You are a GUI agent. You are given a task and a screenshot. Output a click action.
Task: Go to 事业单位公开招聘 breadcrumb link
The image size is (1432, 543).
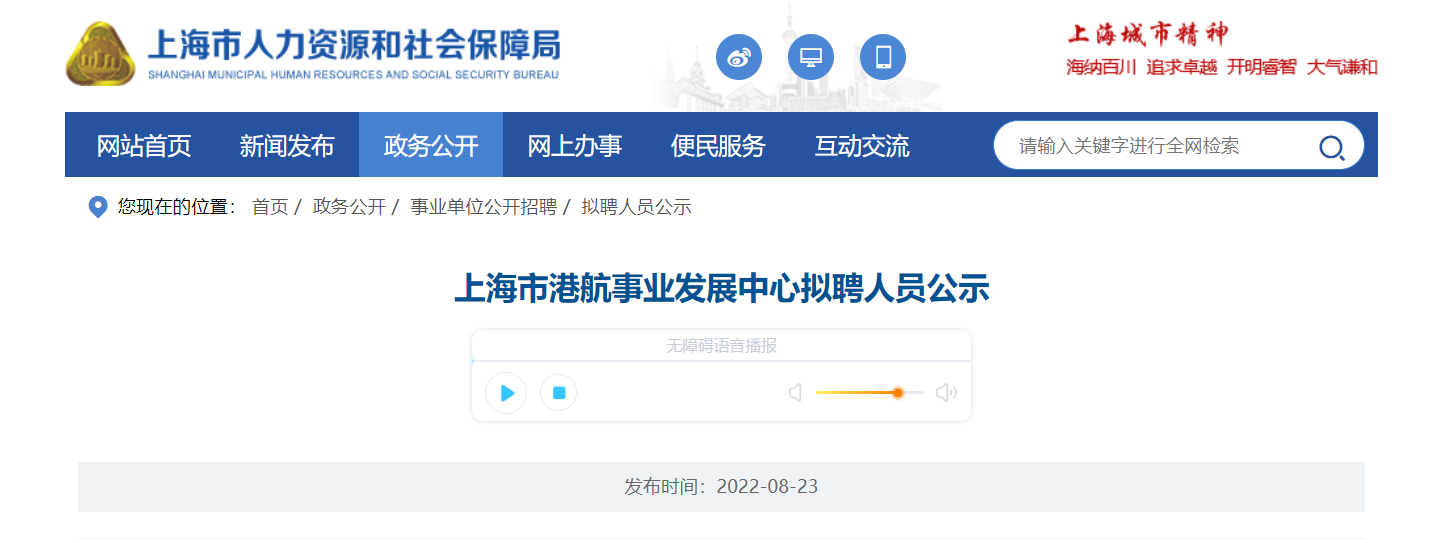tap(484, 207)
